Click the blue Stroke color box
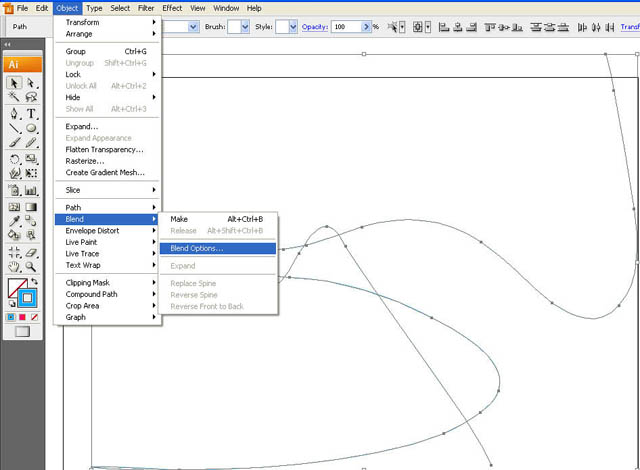 [x=27, y=298]
